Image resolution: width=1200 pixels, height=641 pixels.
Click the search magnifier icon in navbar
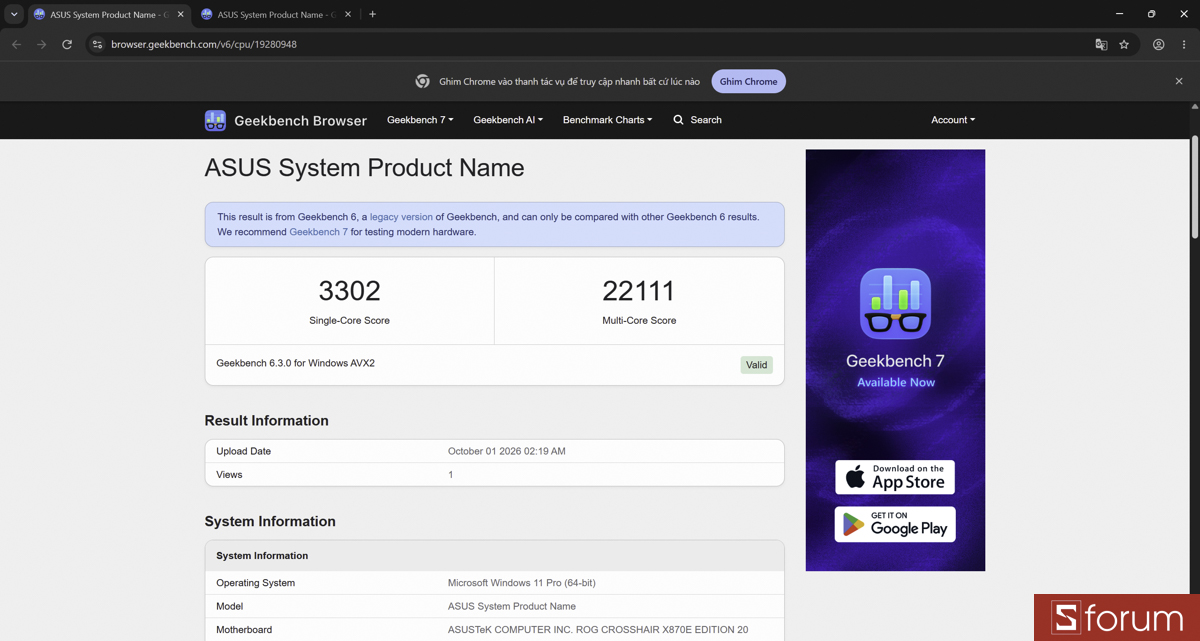[678, 120]
